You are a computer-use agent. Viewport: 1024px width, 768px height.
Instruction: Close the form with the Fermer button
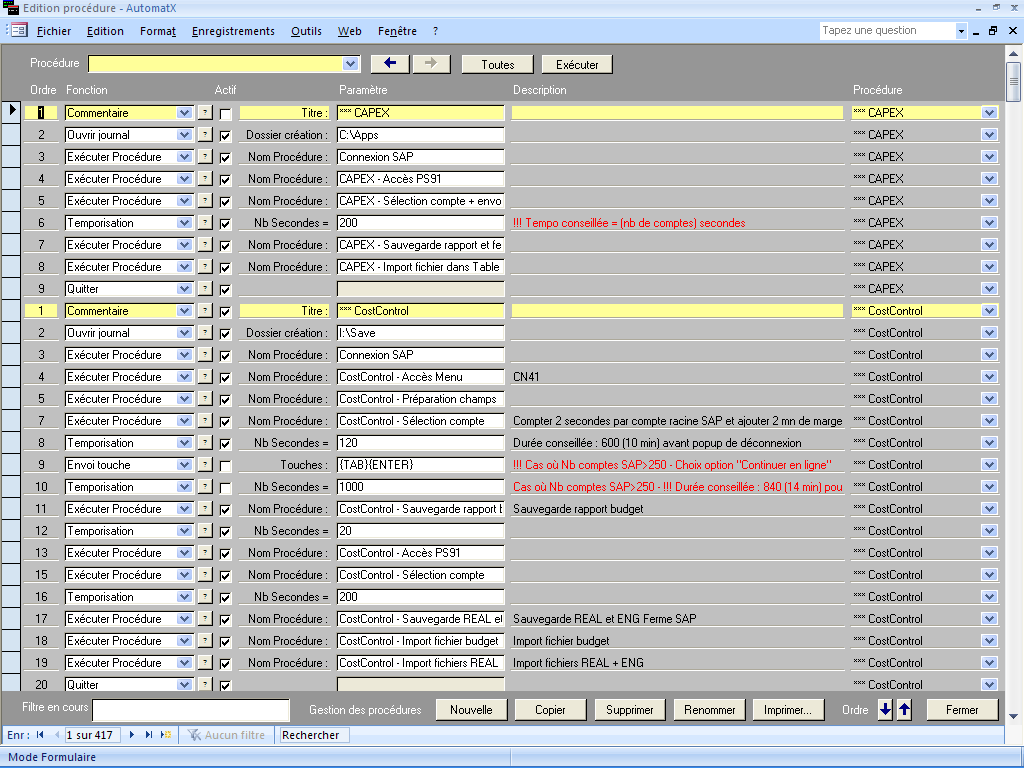[962, 709]
